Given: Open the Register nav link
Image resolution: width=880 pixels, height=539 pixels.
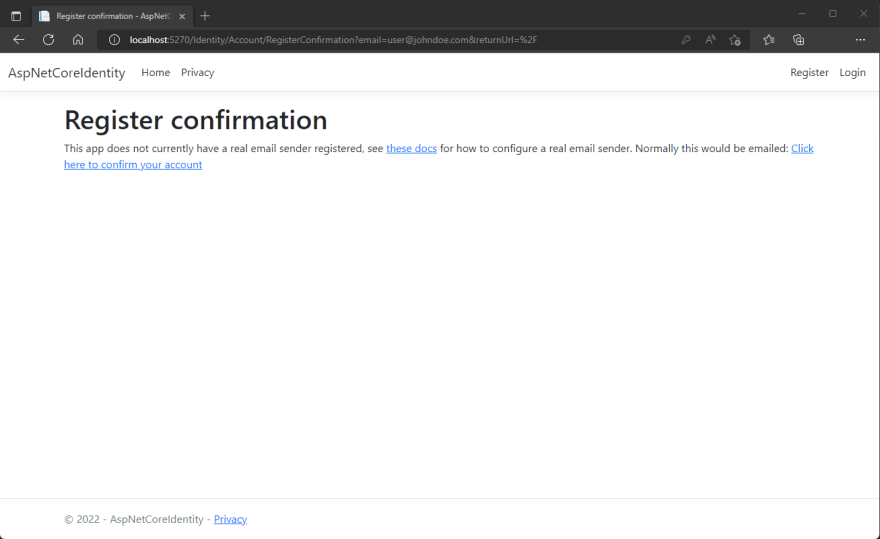Looking at the screenshot, I should point(809,72).
